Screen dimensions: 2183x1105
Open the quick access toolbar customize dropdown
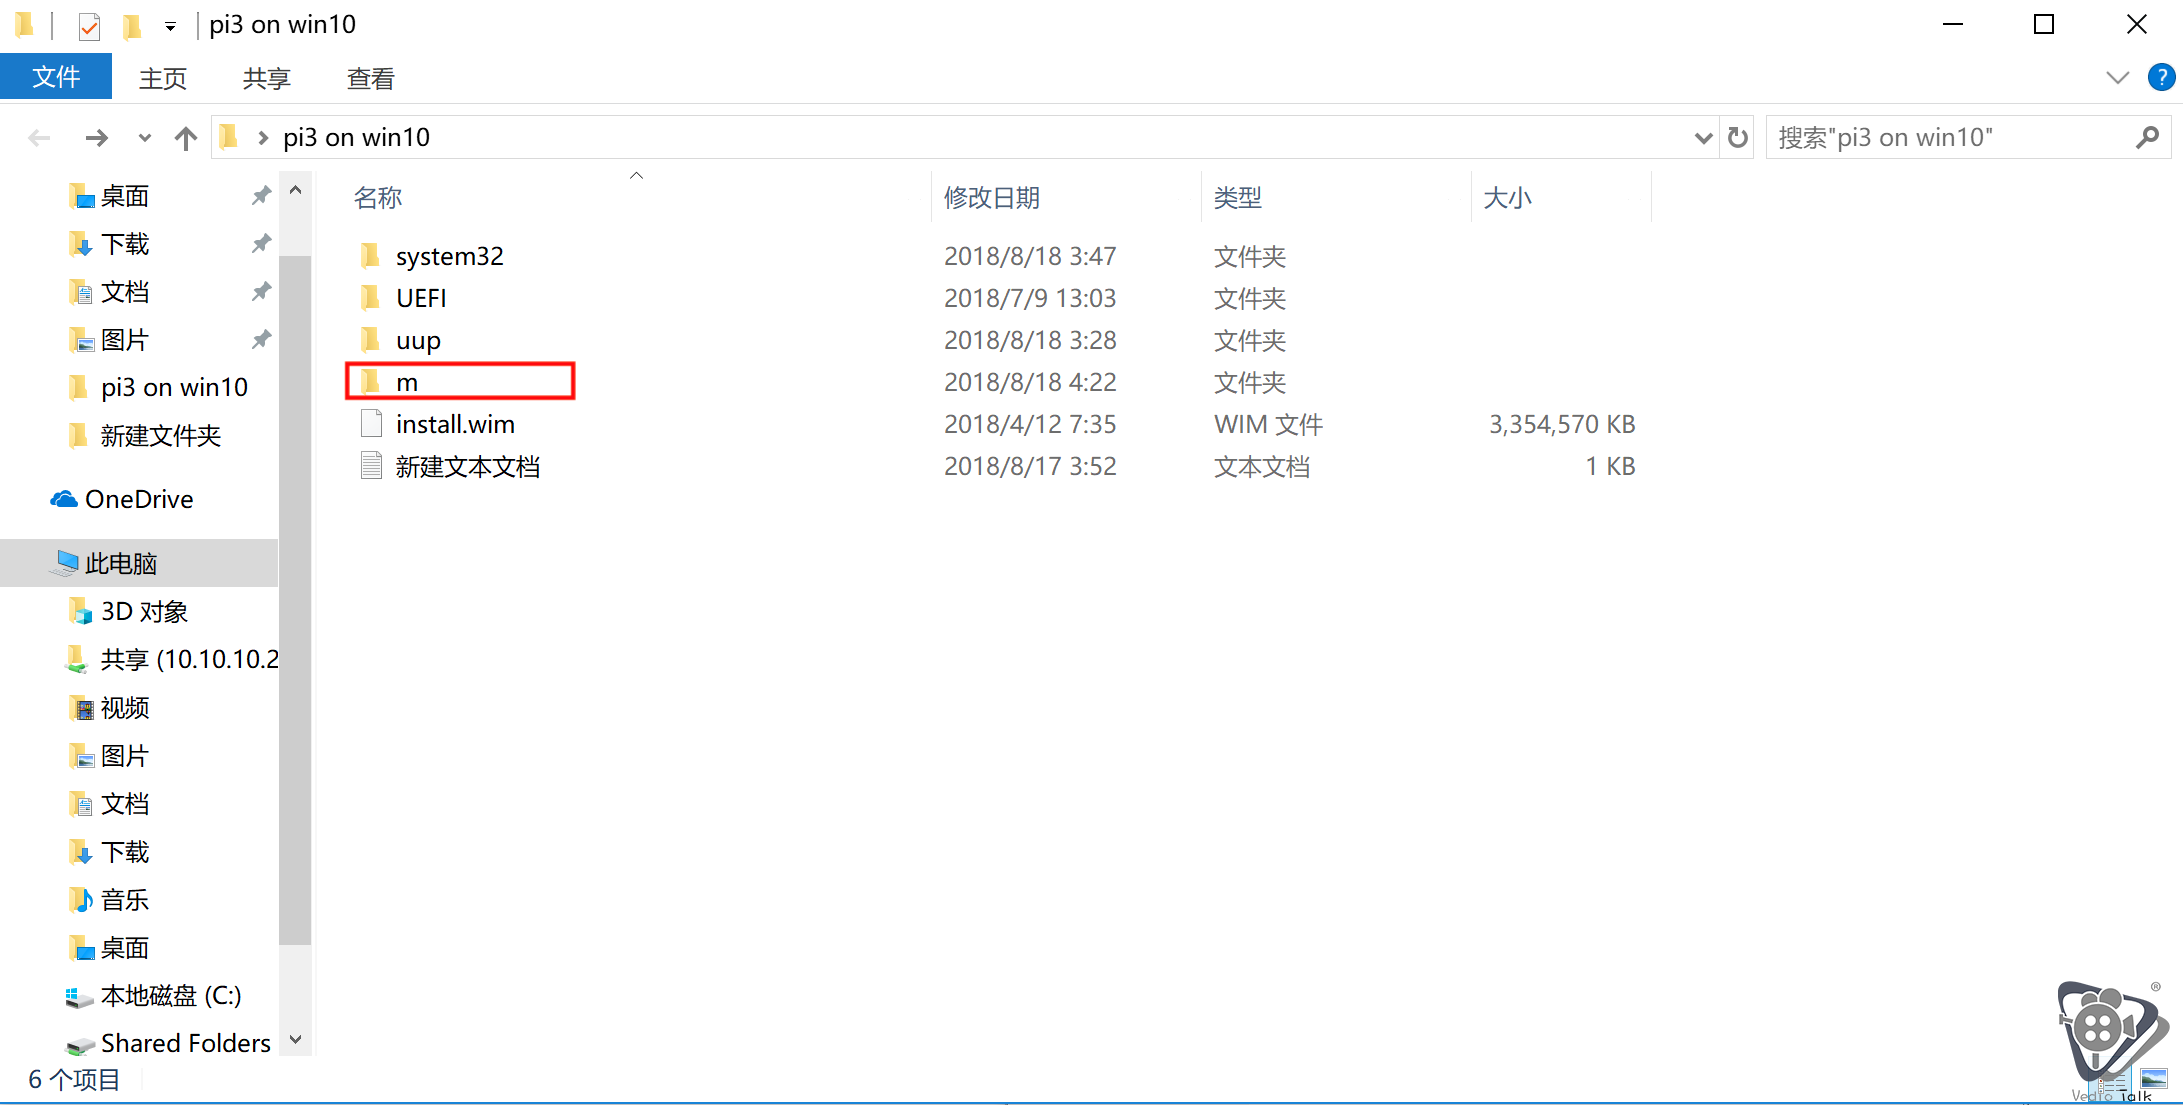click(171, 26)
